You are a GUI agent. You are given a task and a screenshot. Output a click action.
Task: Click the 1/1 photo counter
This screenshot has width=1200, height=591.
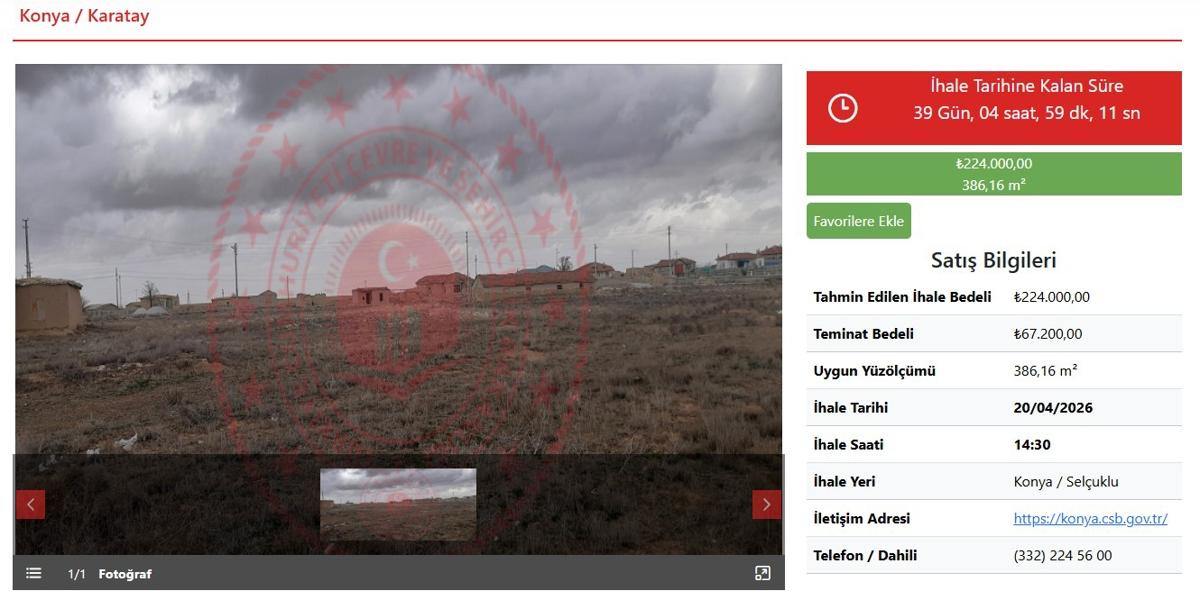[77, 574]
